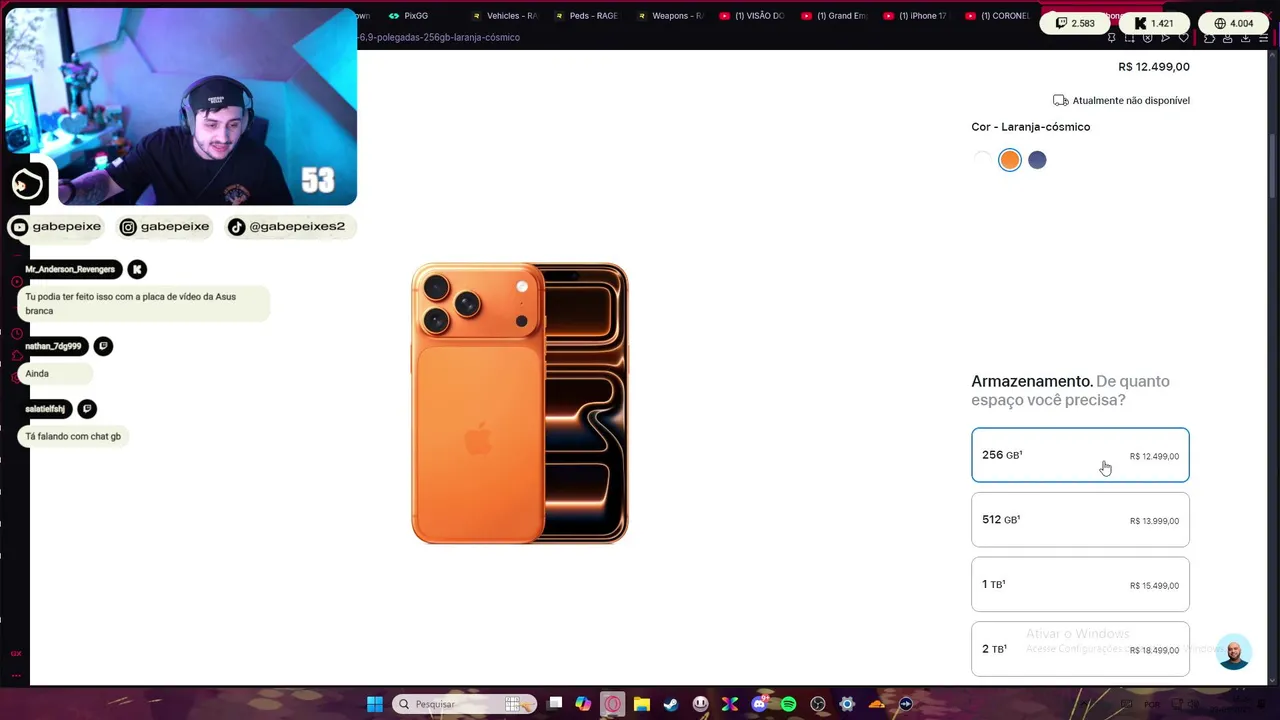
Task: Choose the 1 TB storage option
Action: coord(1080,585)
